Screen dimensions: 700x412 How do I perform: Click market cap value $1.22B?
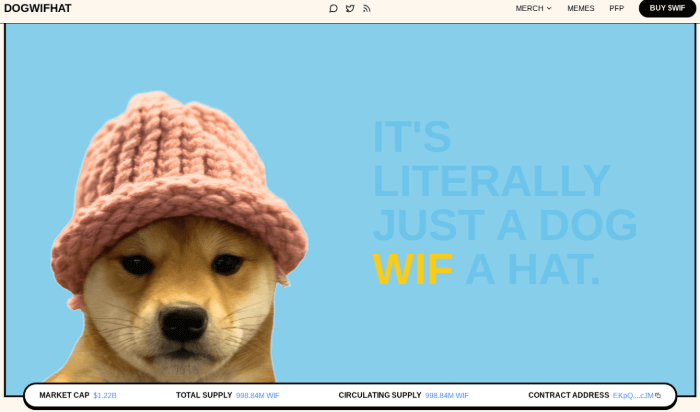coord(105,395)
